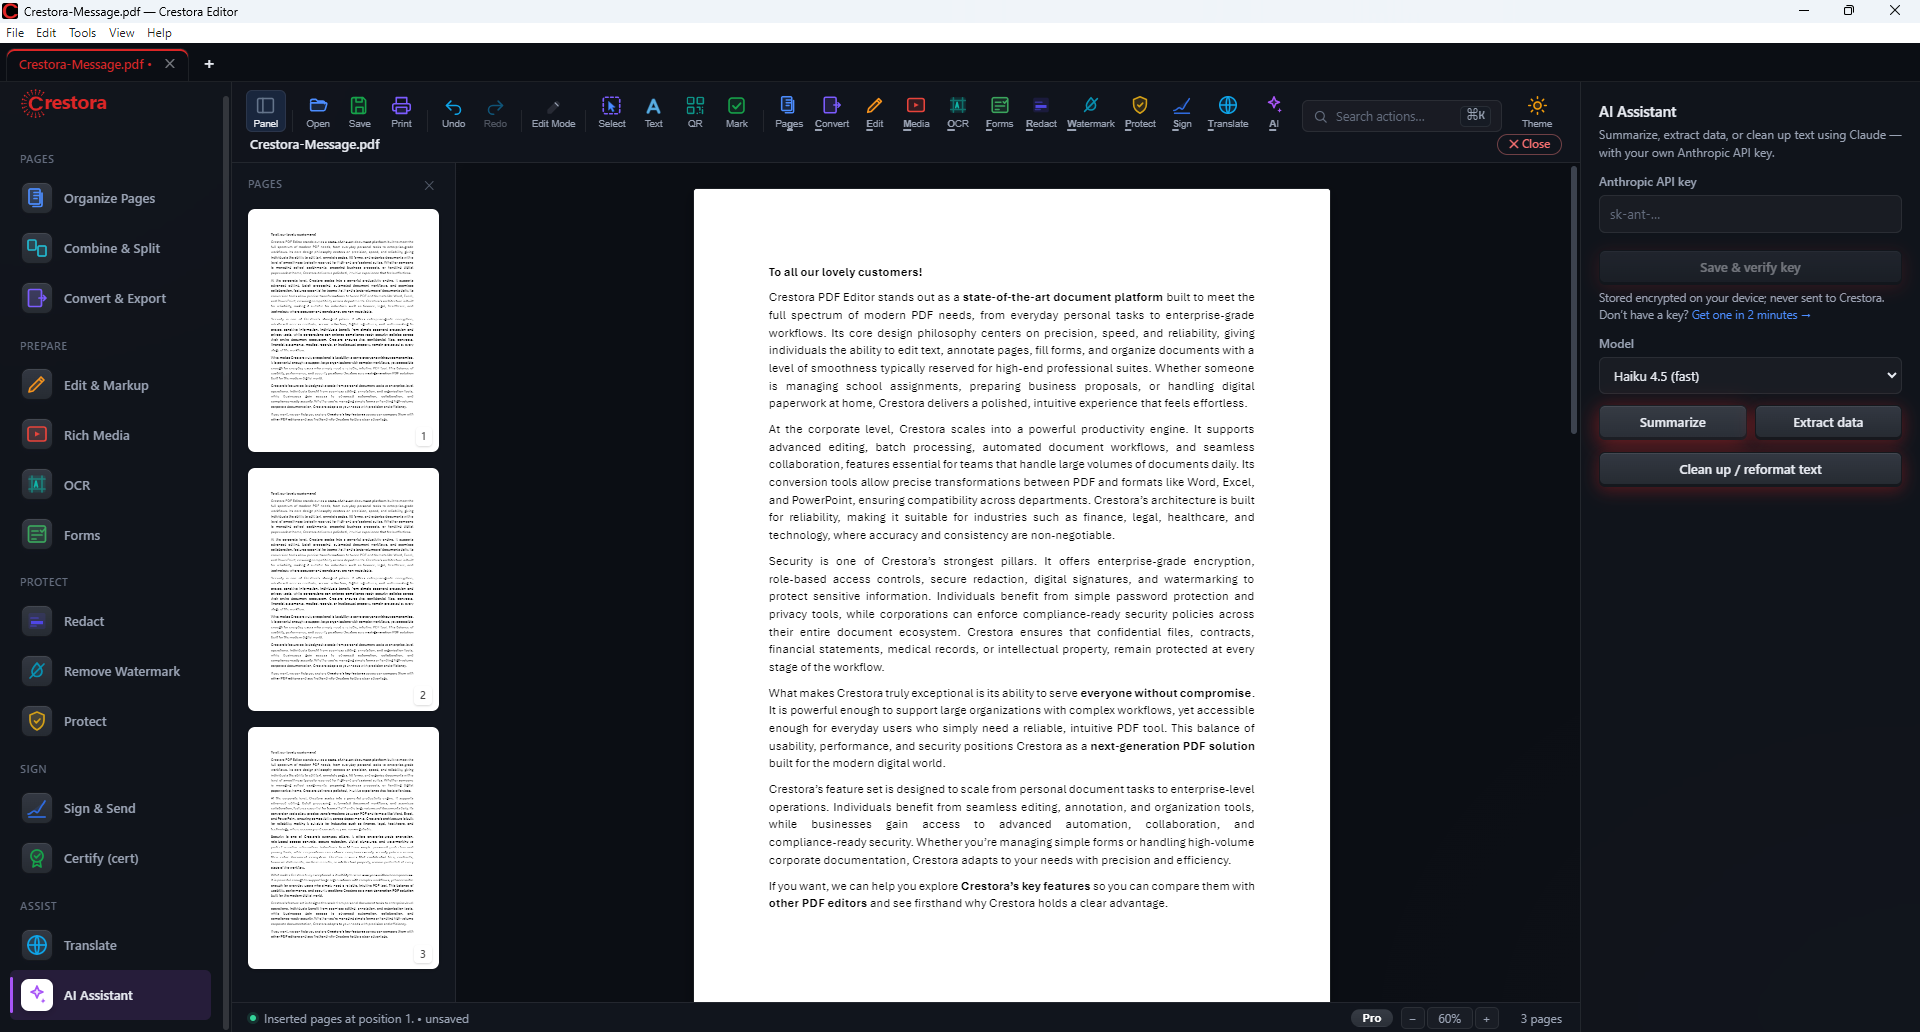Viewport: 1920px width, 1032px height.
Task: Undo the last action
Action: (453, 112)
